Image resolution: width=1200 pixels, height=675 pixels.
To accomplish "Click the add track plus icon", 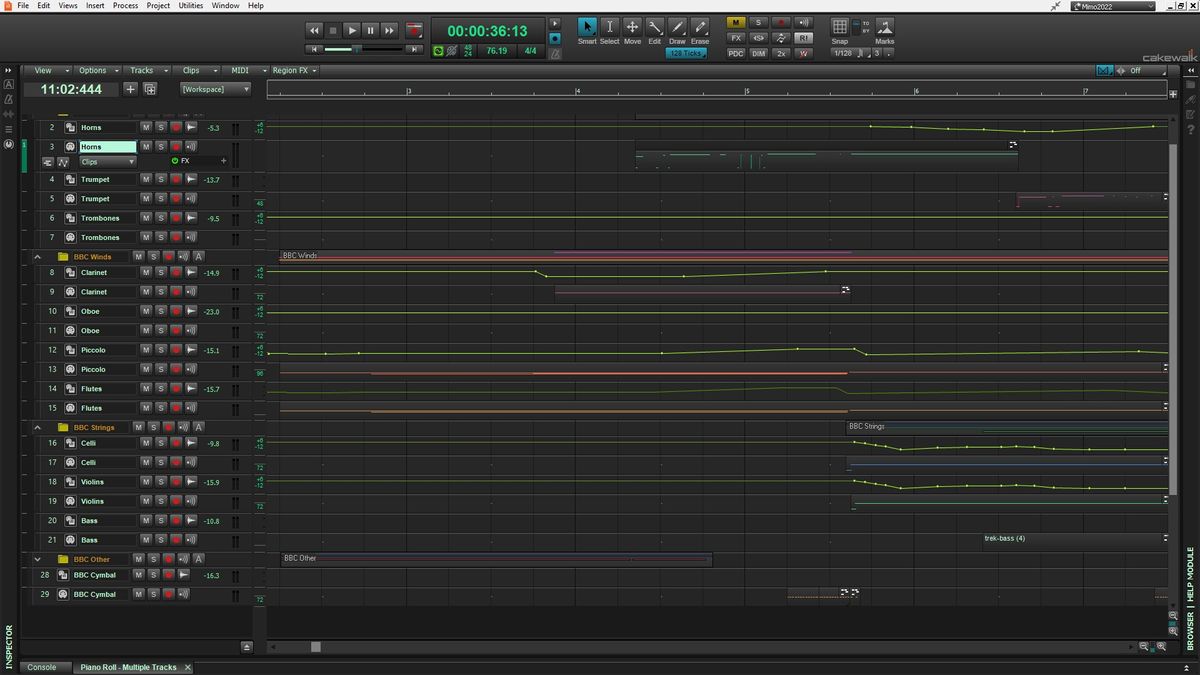I will pyautogui.click(x=130, y=89).
